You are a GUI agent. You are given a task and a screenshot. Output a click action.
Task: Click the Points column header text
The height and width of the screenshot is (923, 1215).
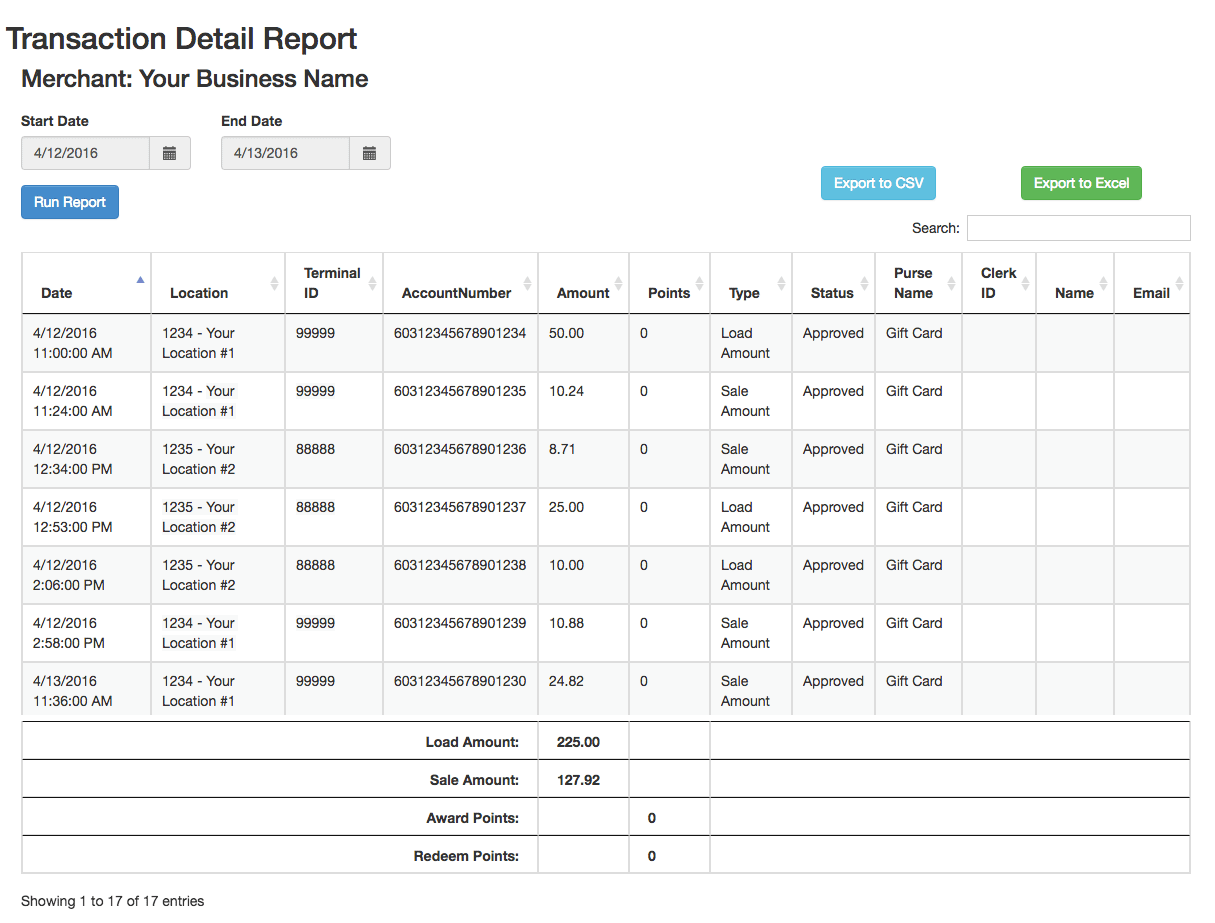point(669,293)
